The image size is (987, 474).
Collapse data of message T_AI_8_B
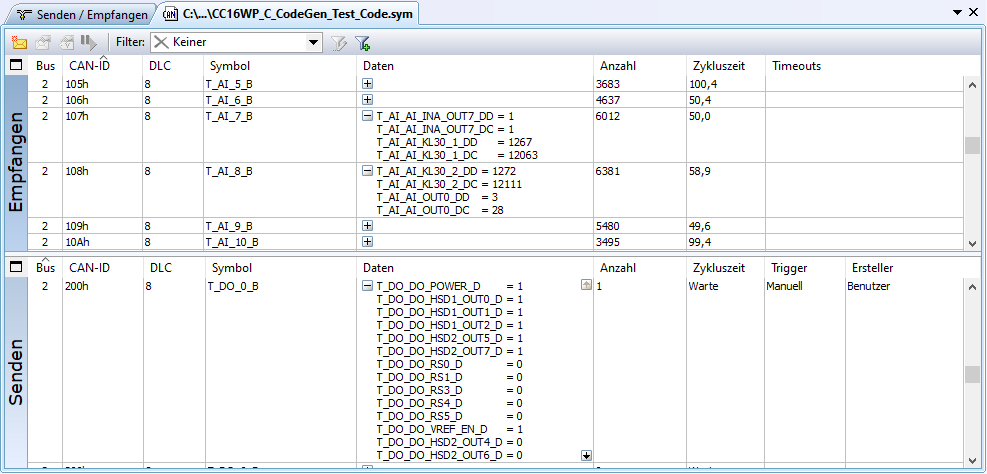pos(368,171)
